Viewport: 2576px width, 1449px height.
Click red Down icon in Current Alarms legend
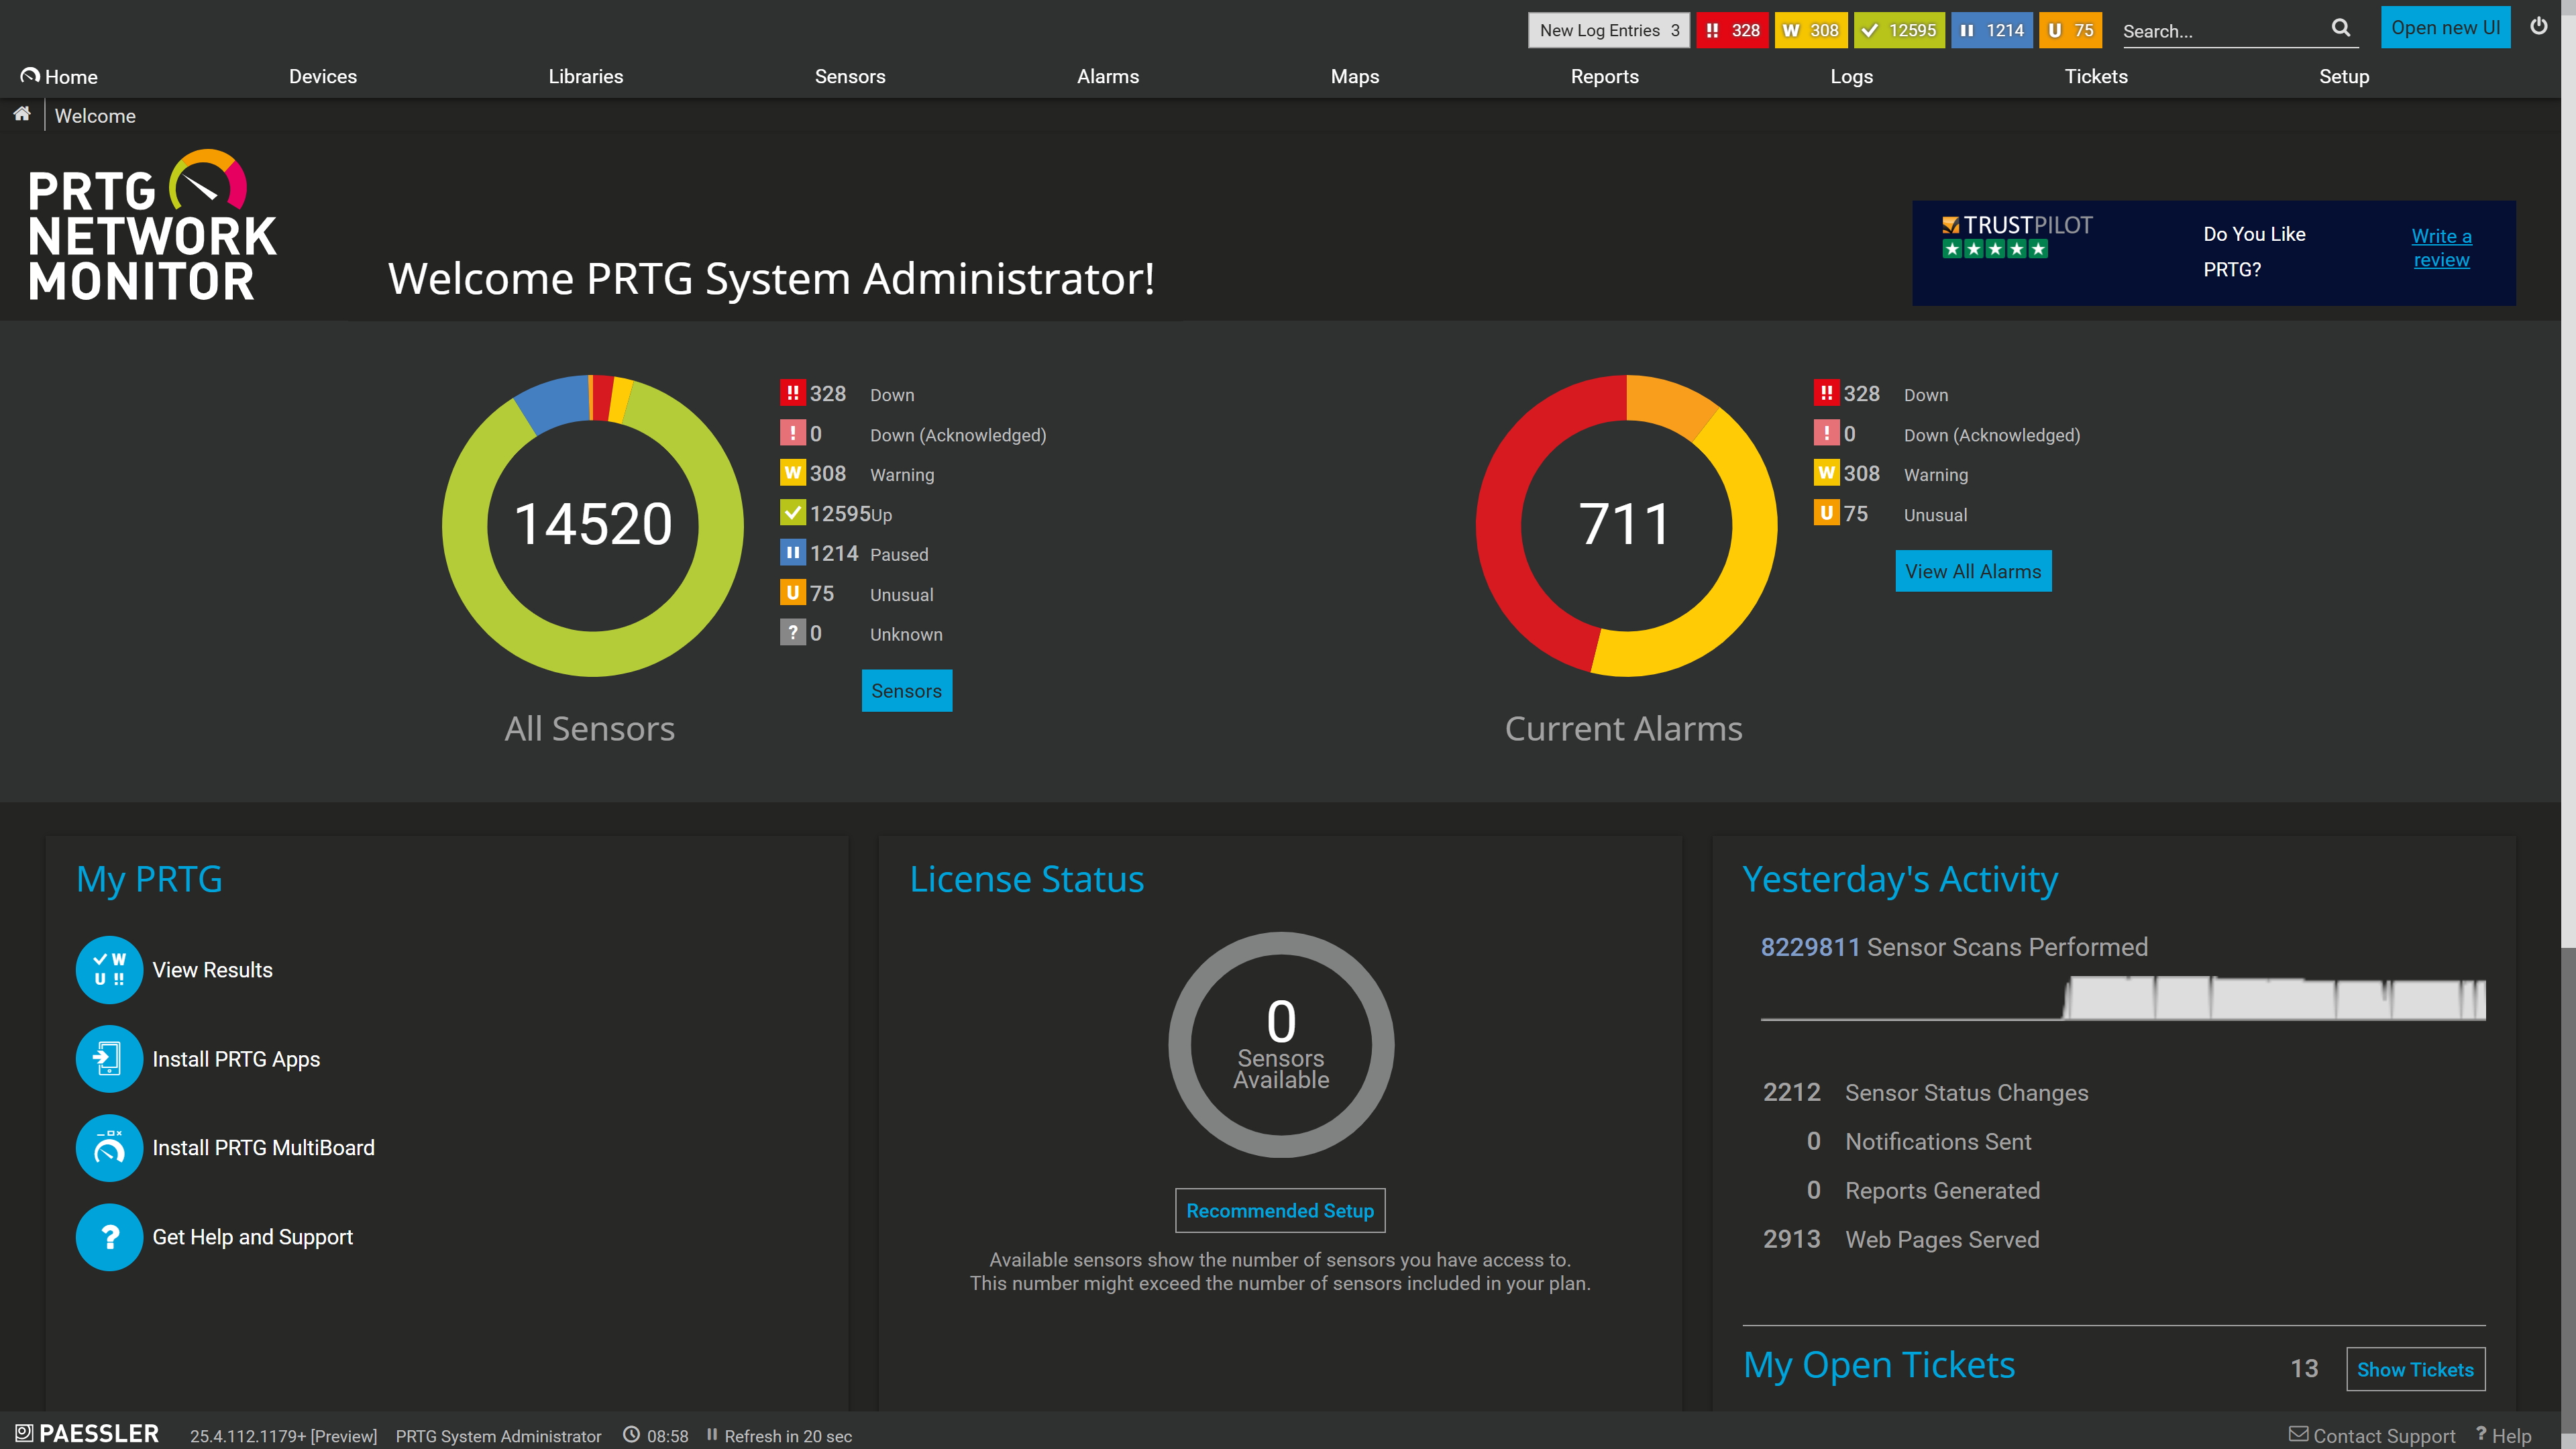pyautogui.click(x=1826, y=393)
